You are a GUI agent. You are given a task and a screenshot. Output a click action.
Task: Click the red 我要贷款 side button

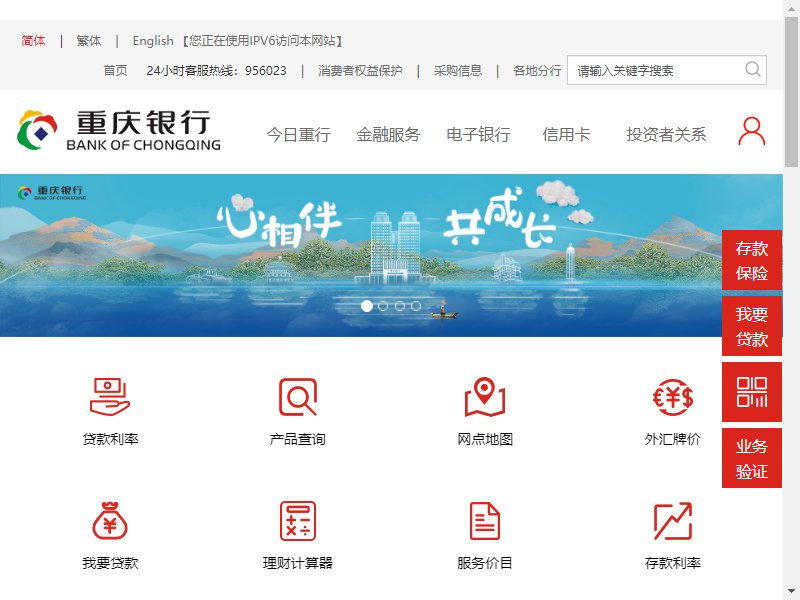pos(752,326)
